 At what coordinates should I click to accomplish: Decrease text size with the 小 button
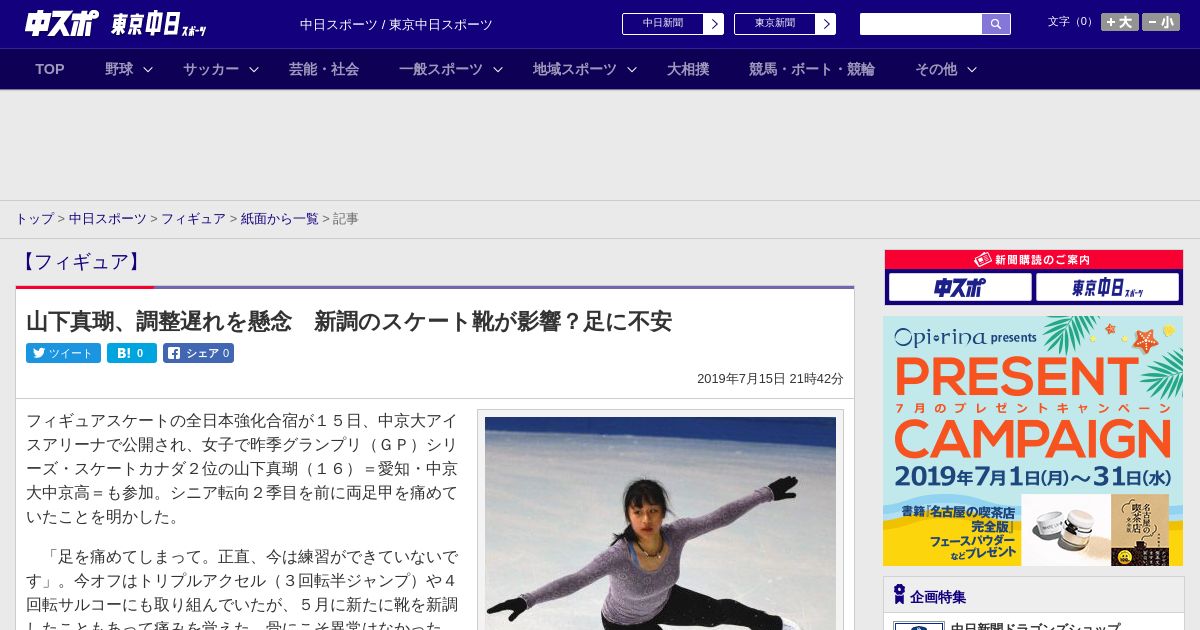[1161, 22]
